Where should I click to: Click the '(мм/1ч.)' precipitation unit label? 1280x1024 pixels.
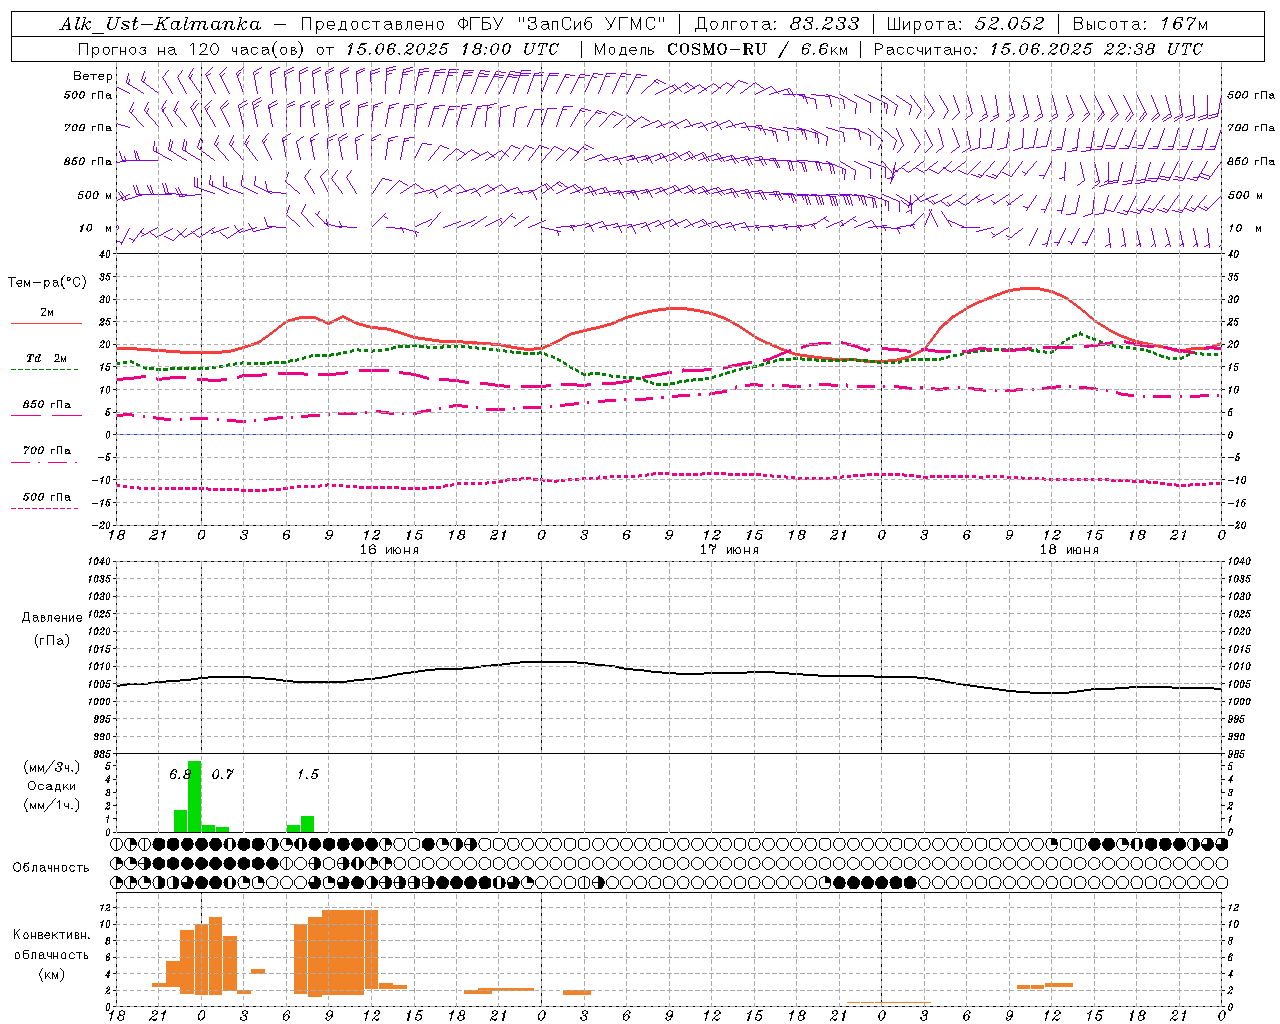(51, 805)
